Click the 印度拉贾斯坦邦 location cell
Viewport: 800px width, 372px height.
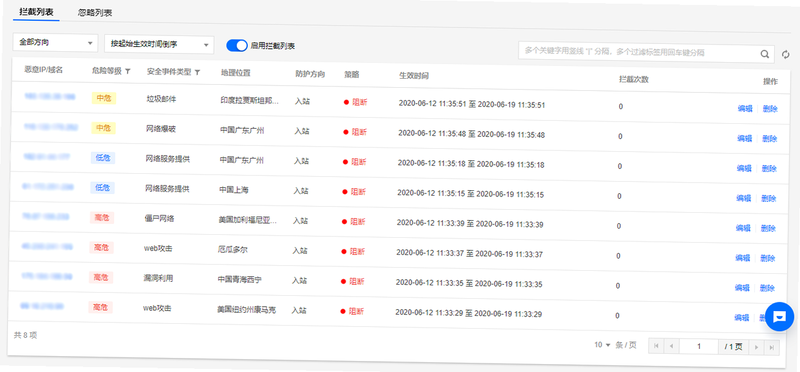click(x=249, y=101)
